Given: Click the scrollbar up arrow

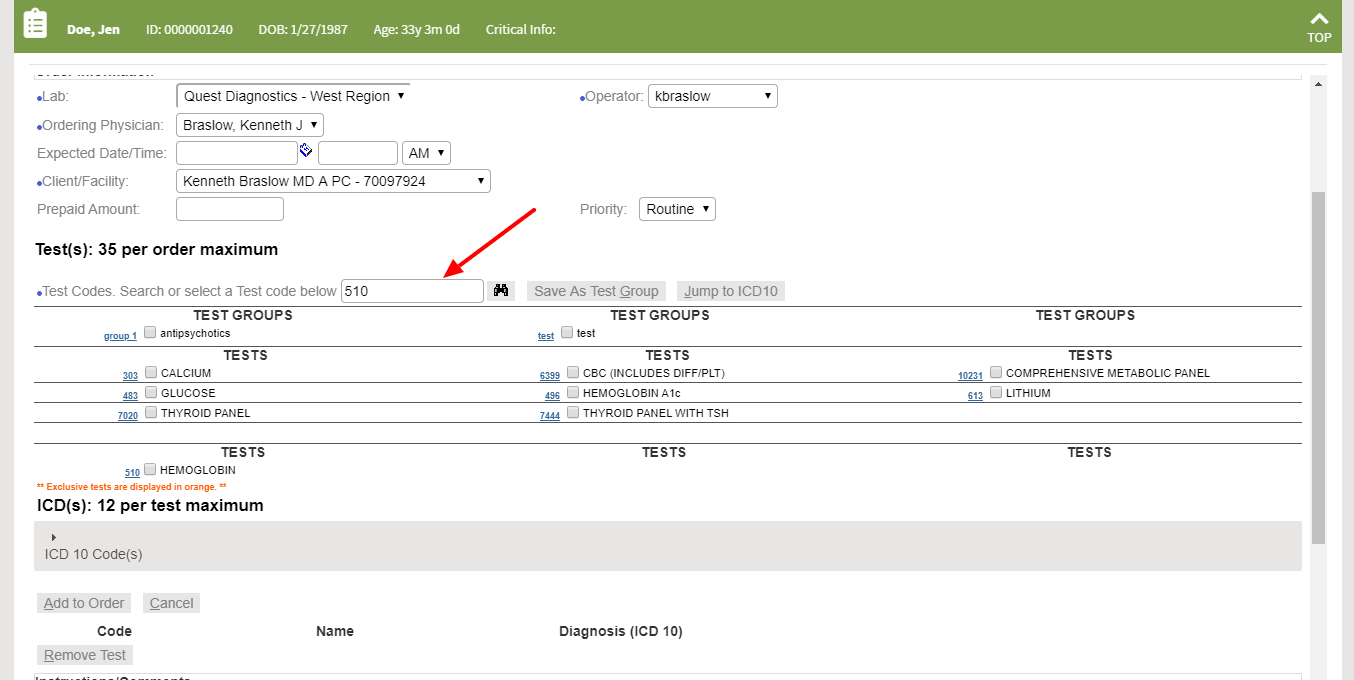Looking at the screenshot, I should click(1318, 85).
